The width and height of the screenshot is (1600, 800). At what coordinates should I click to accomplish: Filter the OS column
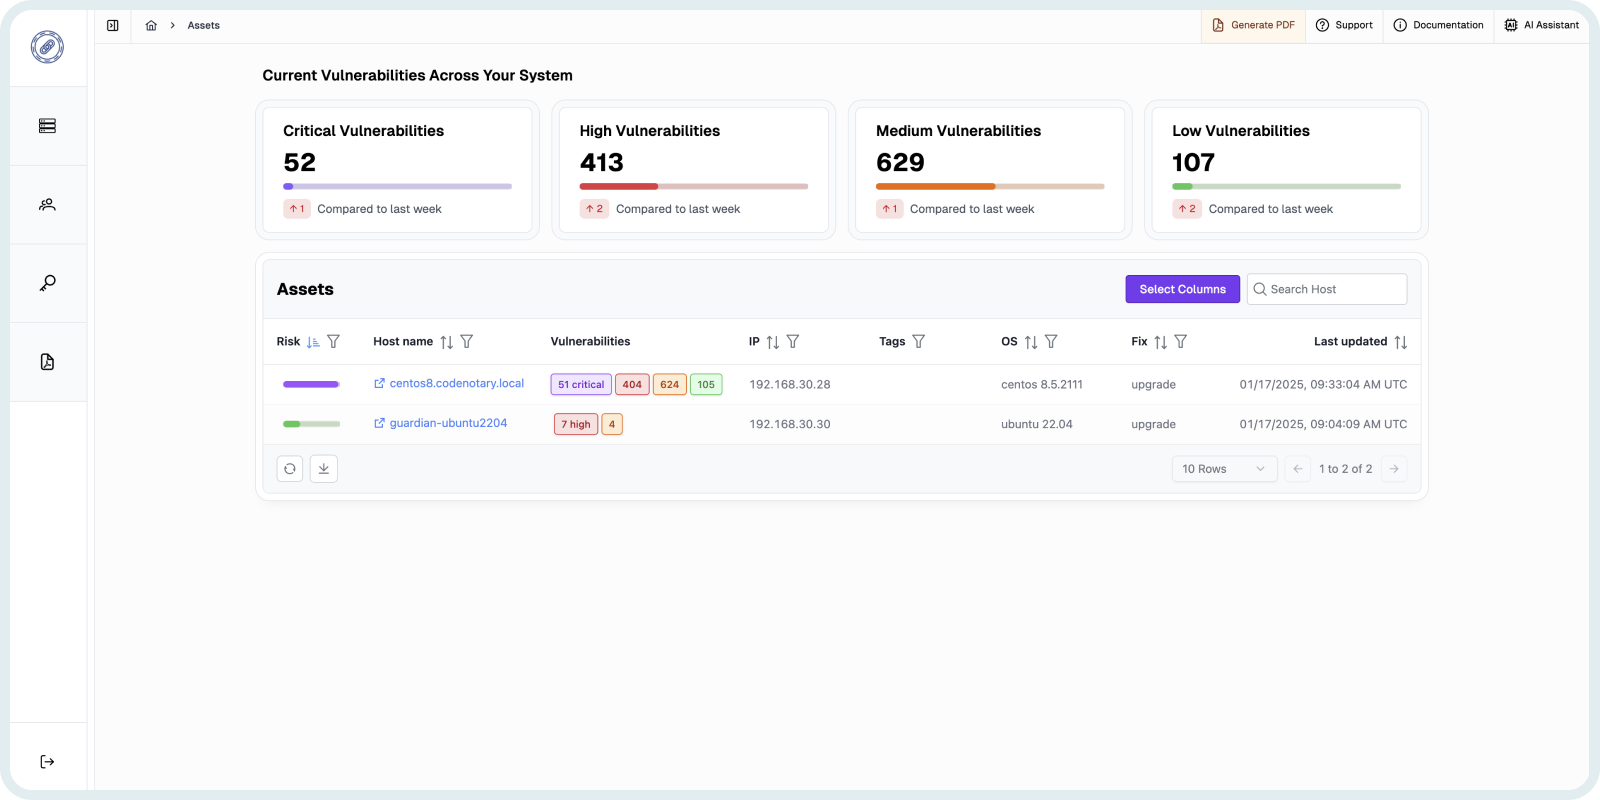click(x=1051, y=342)
